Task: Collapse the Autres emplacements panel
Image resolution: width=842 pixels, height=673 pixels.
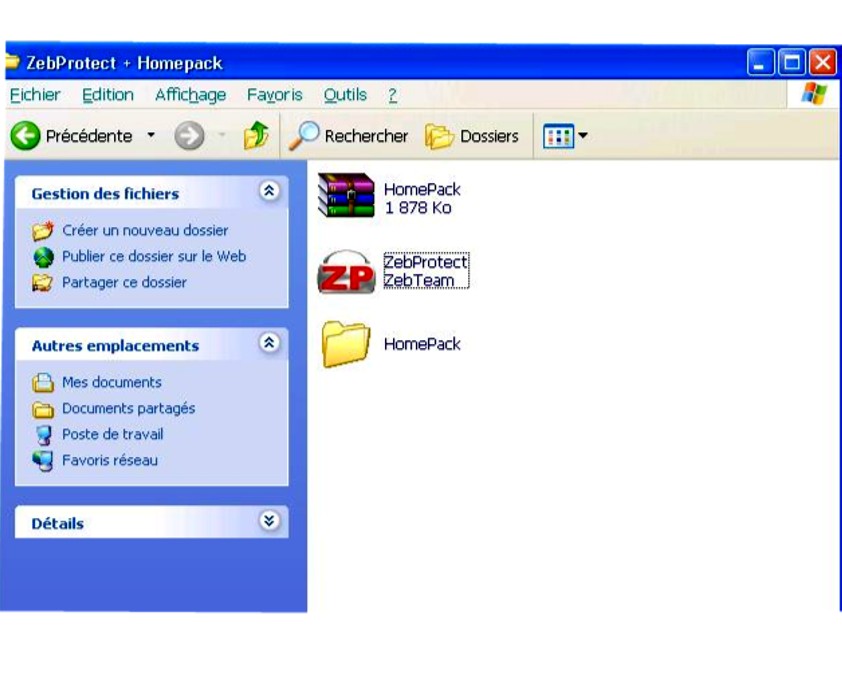Action: tap(269, 343)
